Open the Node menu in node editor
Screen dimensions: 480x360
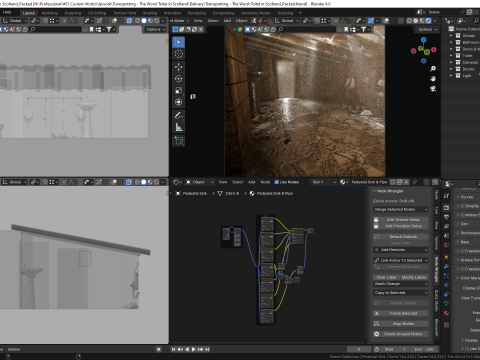point(265,182)
